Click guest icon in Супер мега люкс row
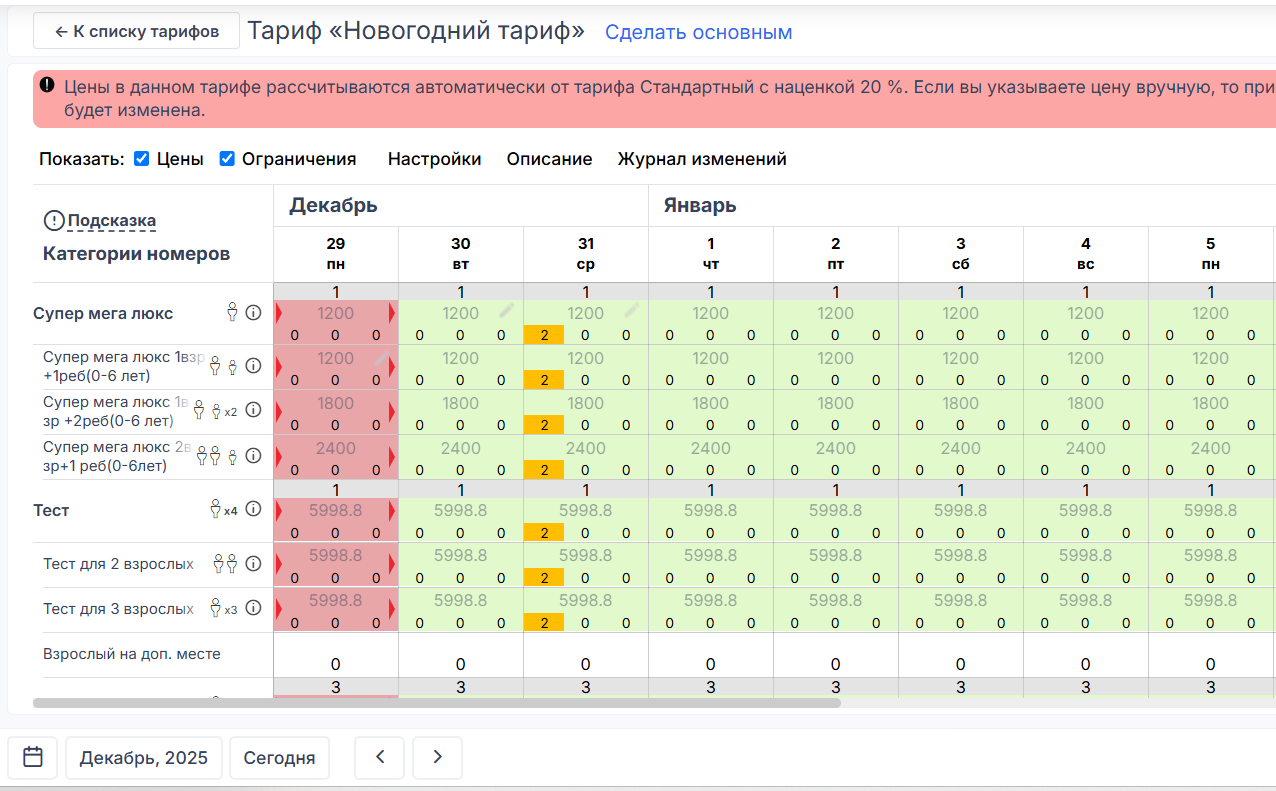The width and height of the screenshot is (1276, 791). coord(232,313)
